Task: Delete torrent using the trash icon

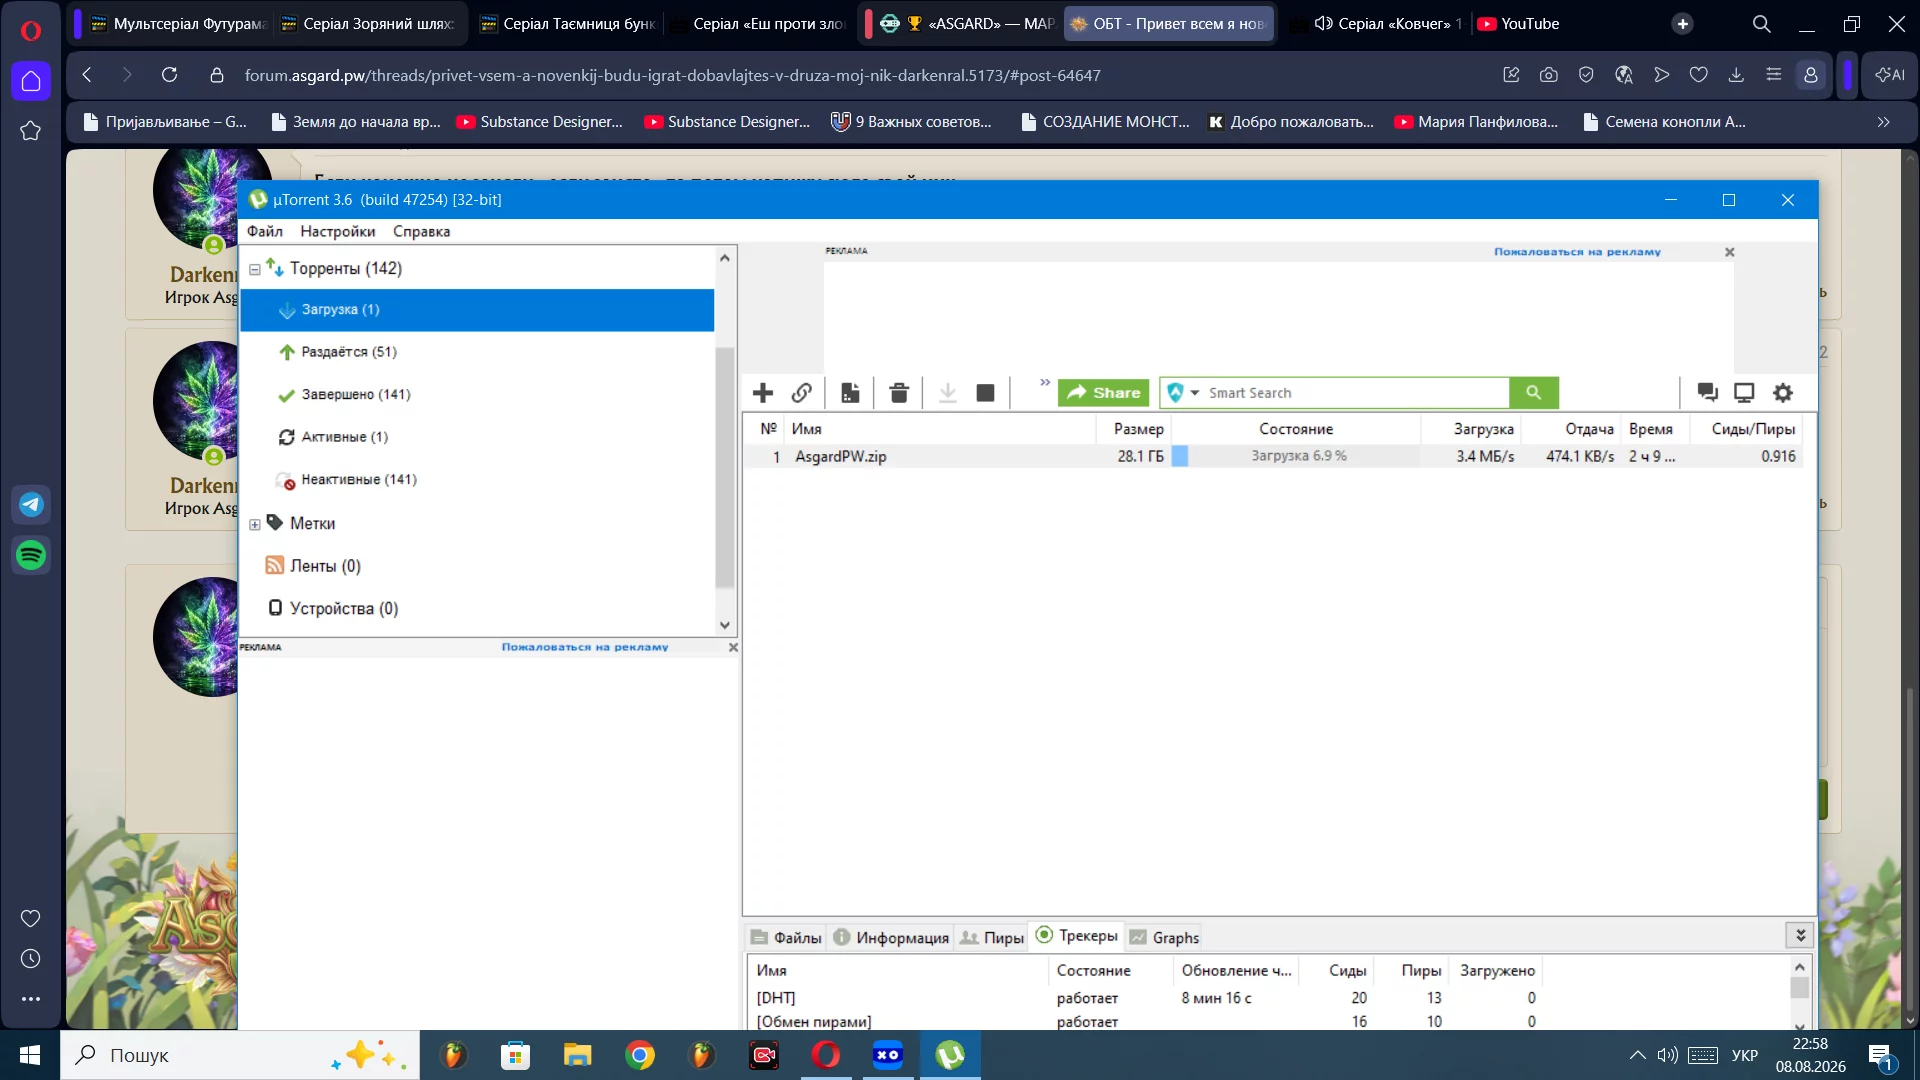Action: [x=899, y=393]
